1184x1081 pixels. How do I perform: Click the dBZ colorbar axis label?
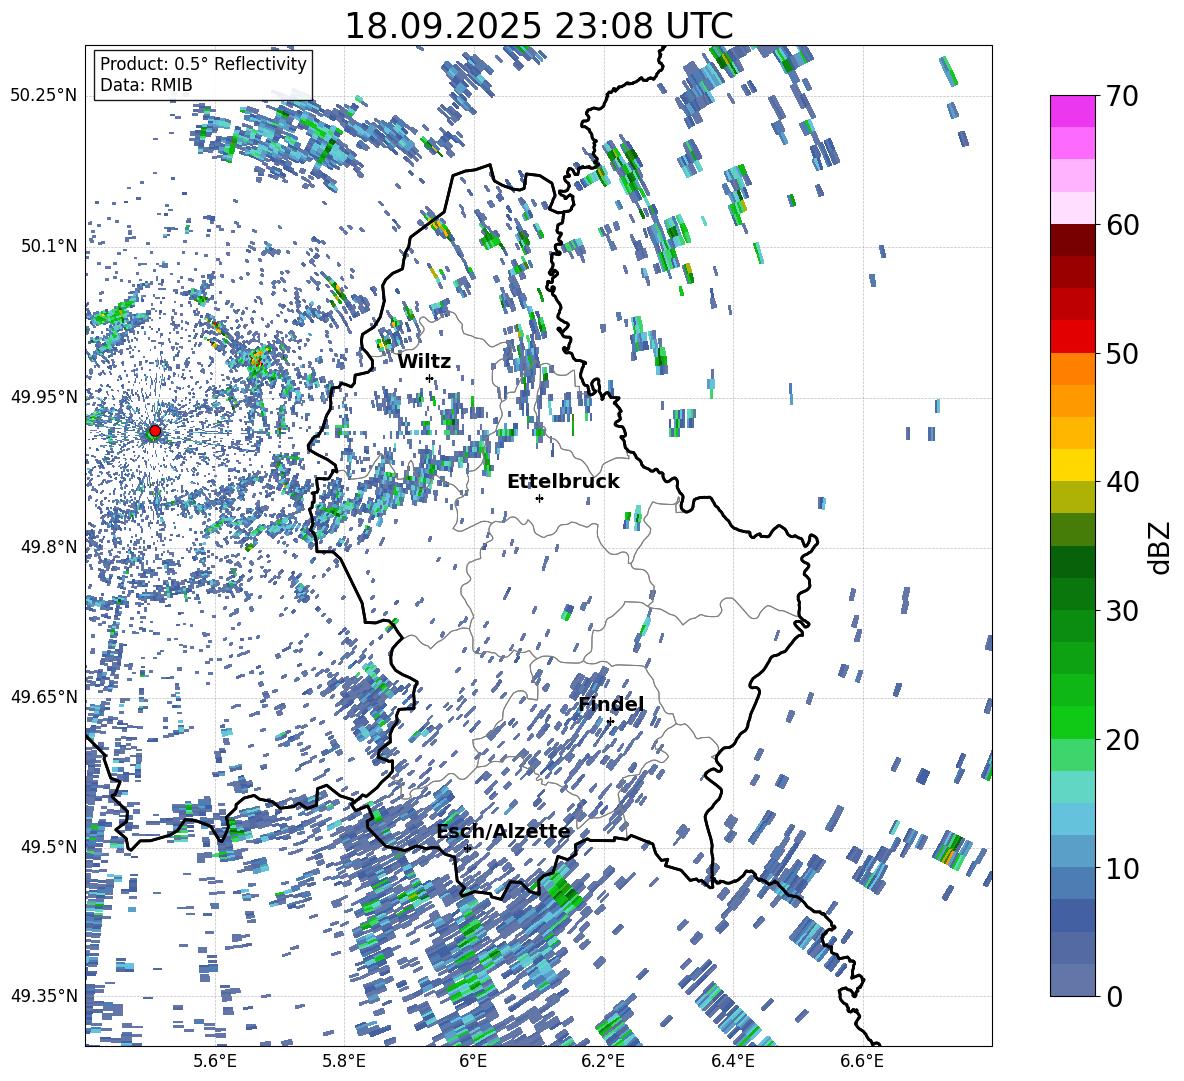coord(1161,547)
